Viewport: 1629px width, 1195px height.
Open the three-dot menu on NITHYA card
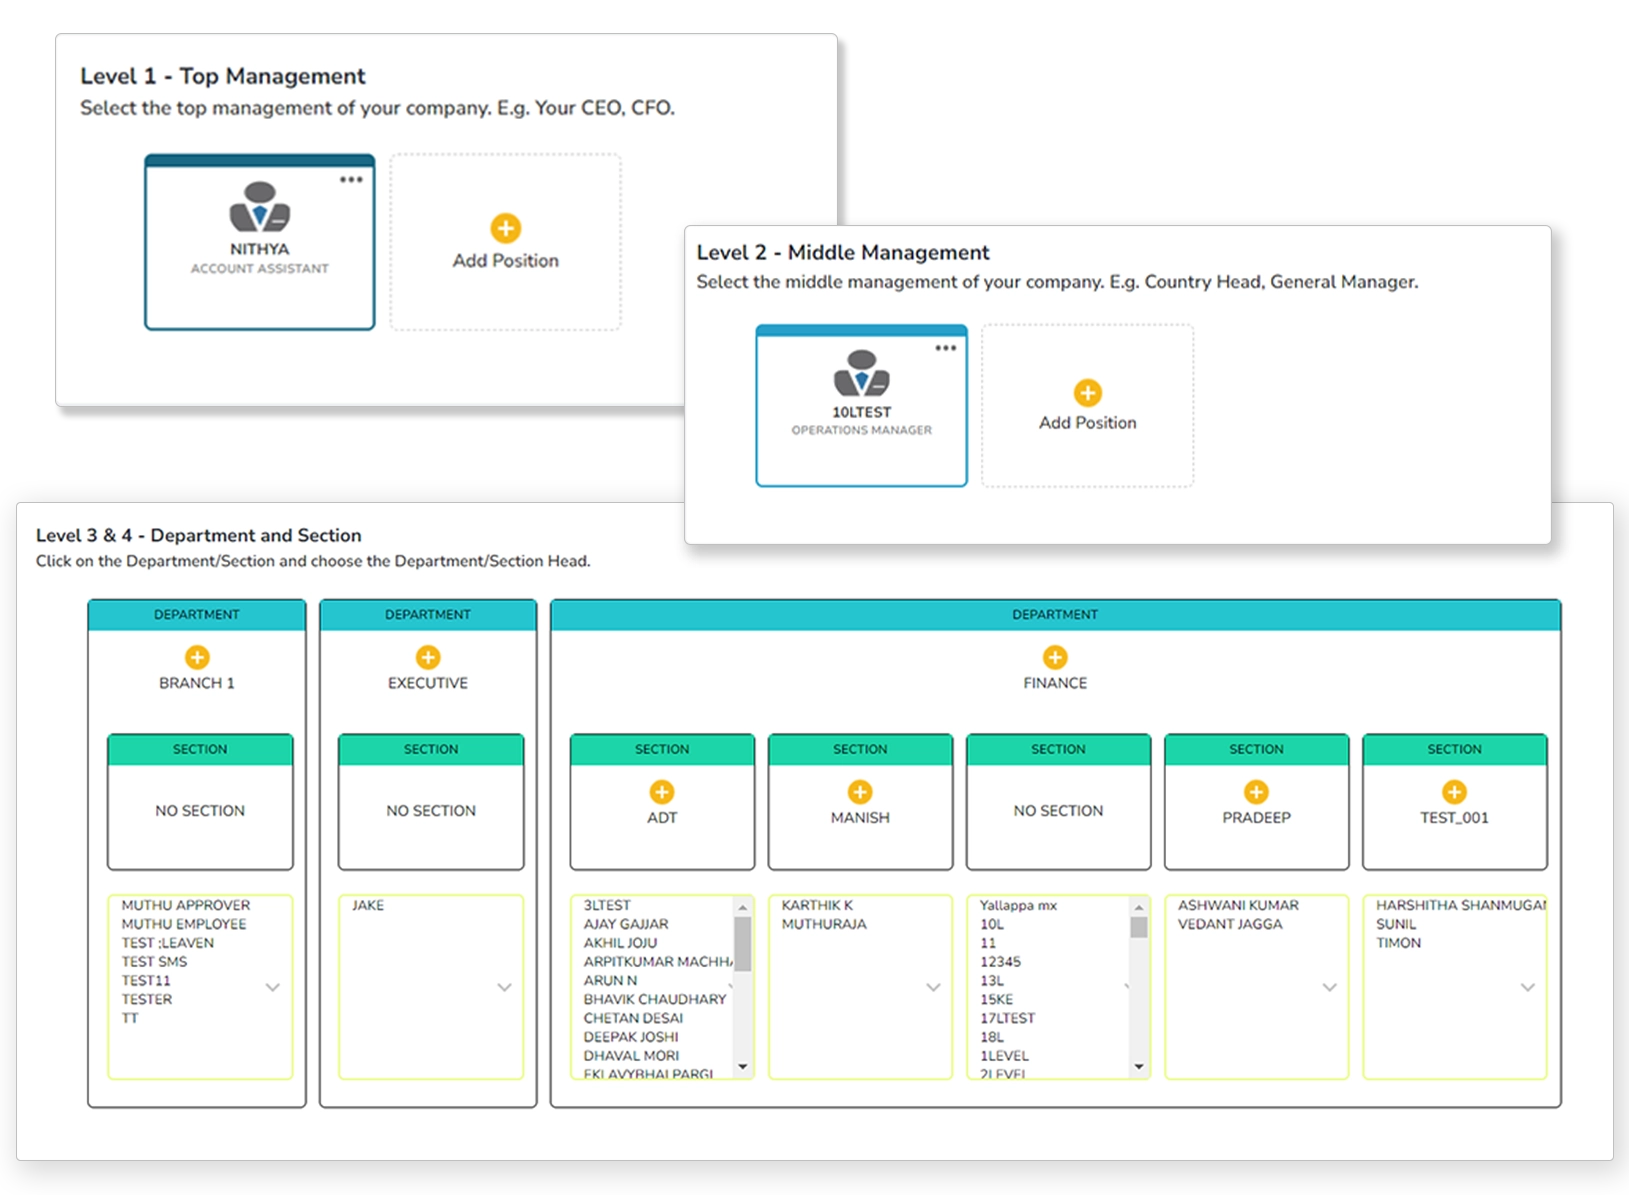[351, 180]
